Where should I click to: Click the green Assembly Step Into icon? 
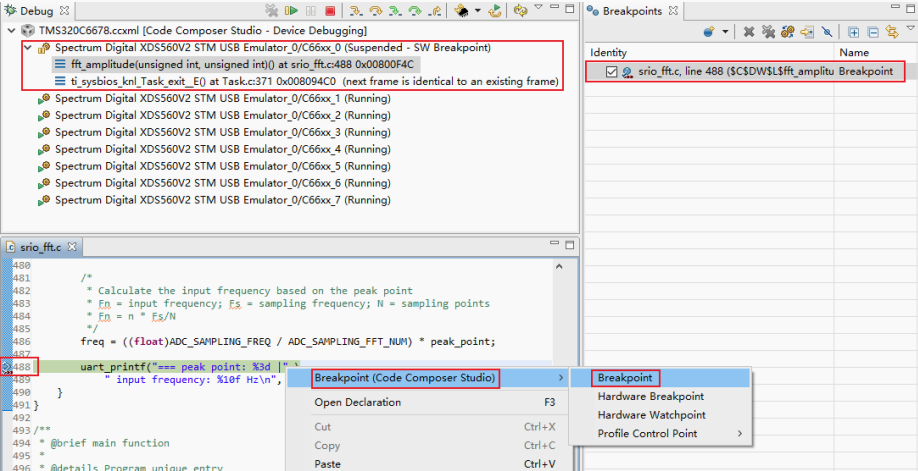tap(395, 11)
